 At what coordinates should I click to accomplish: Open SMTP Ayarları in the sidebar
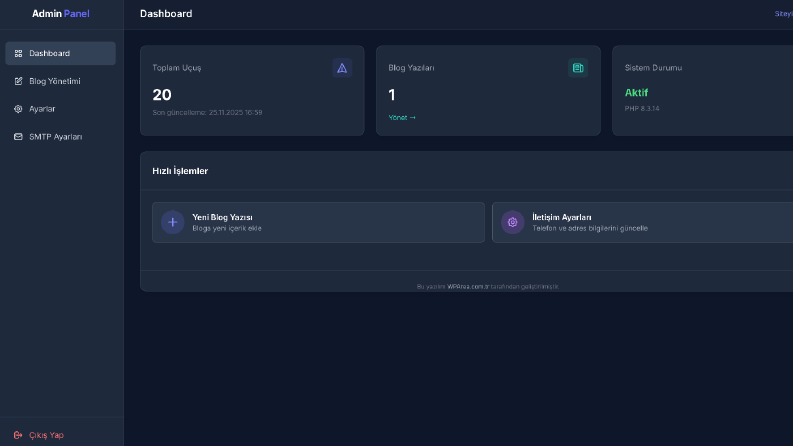[x=60, y=137]
